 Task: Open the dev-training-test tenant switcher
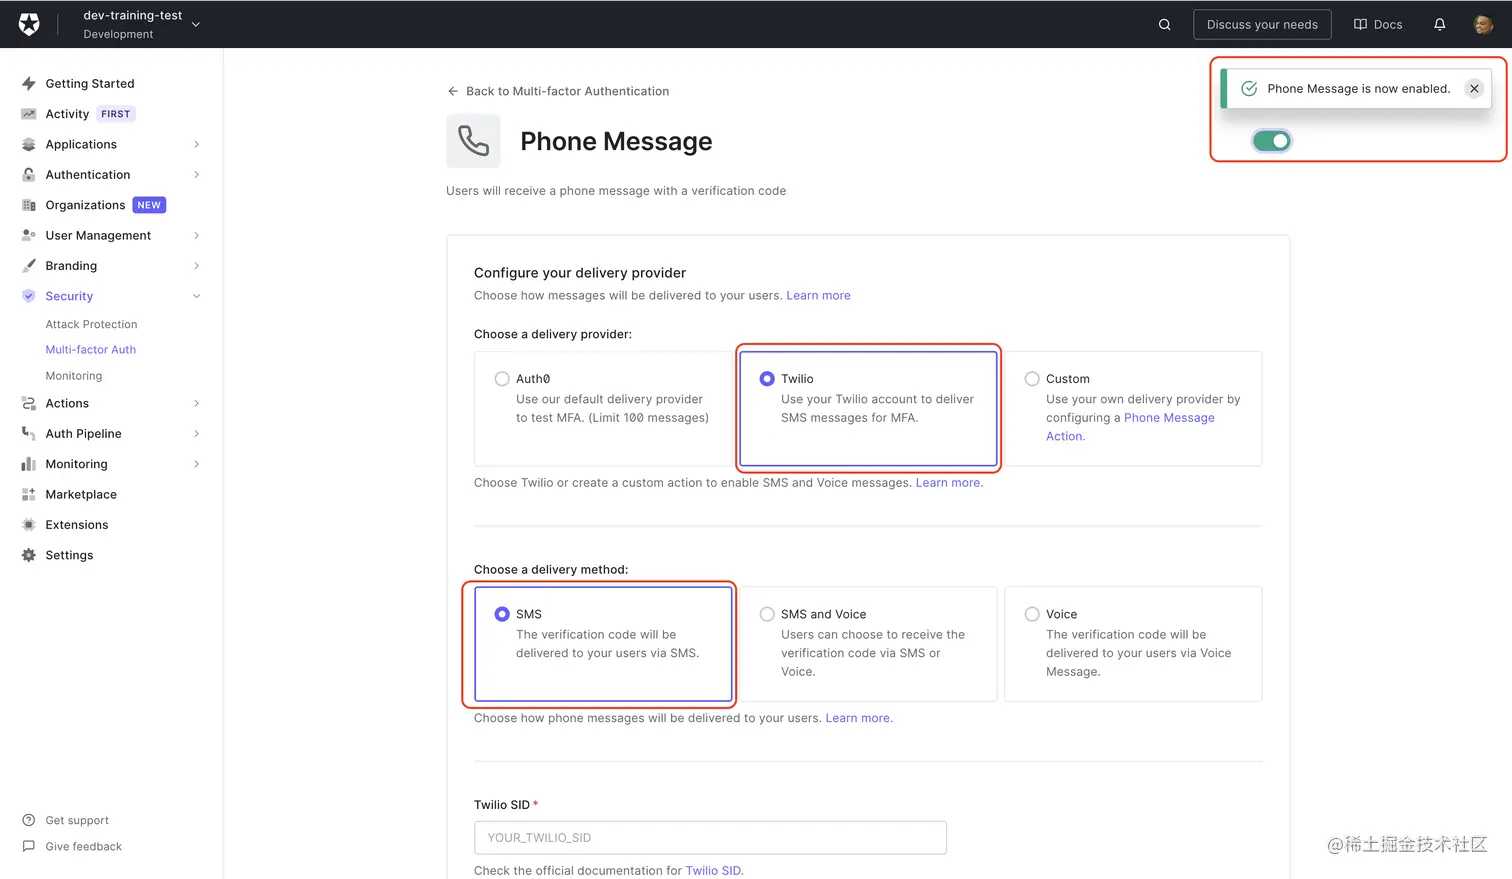coord(140,22)
